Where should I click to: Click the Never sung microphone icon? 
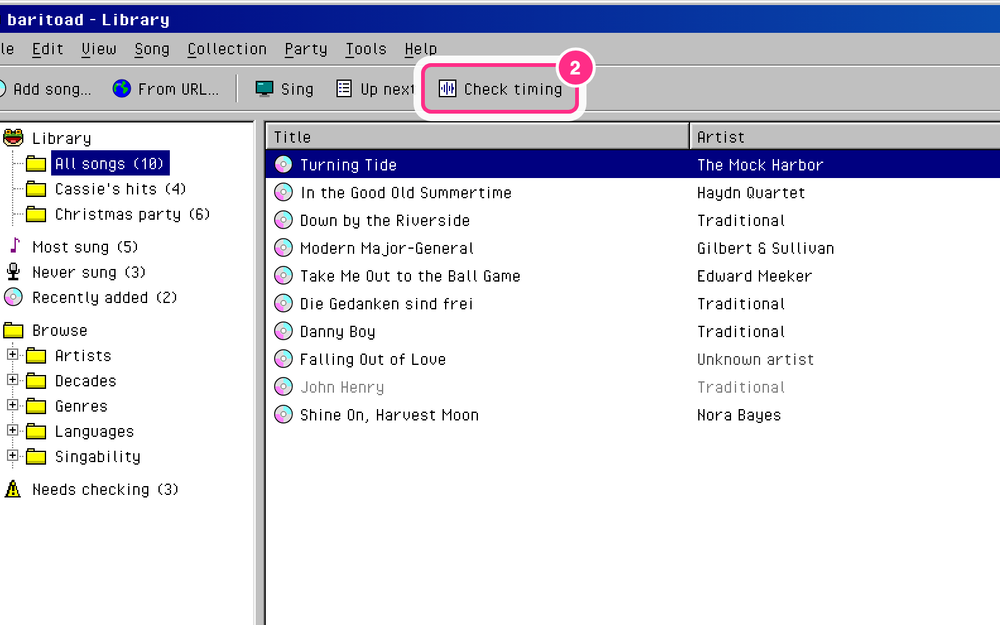point(13,272)
